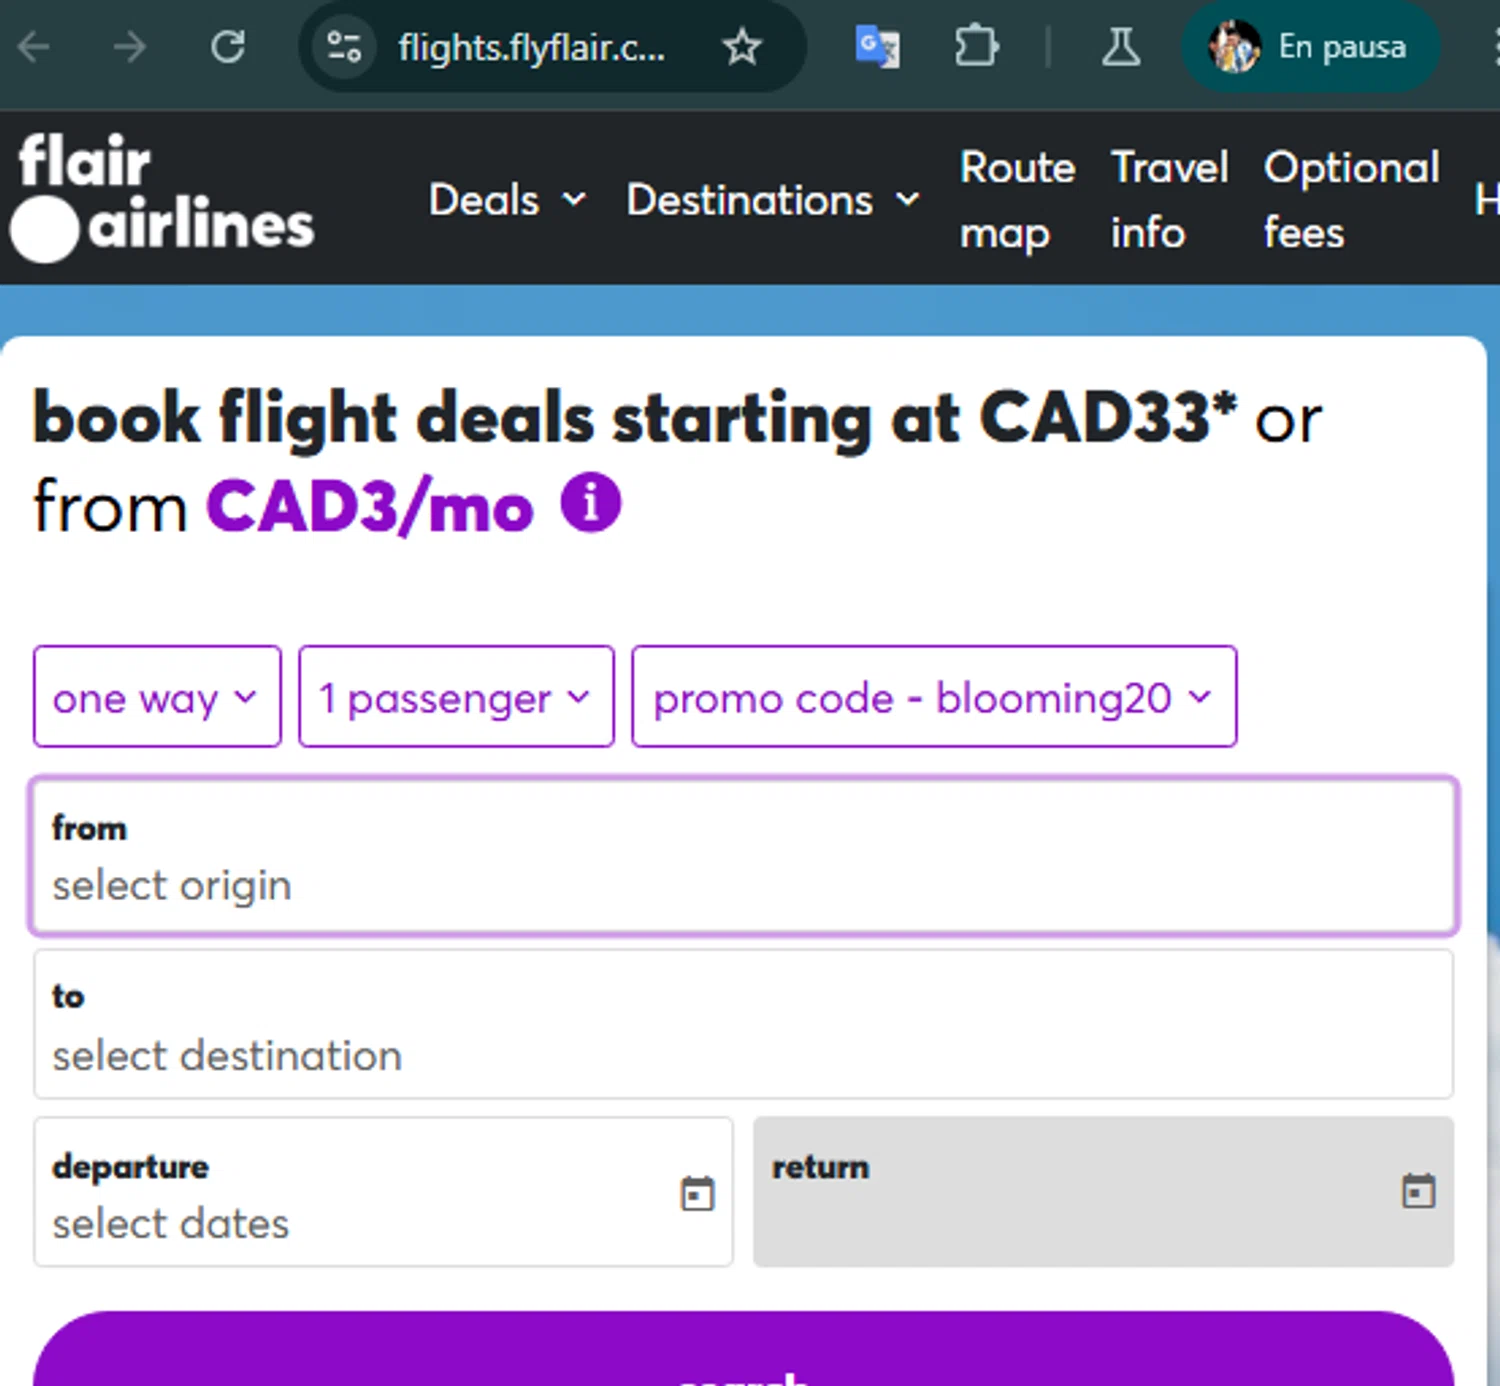Viewport: 1500px width, 1386px height.
Task: Open the Optional fees link
Action: 1350,200
